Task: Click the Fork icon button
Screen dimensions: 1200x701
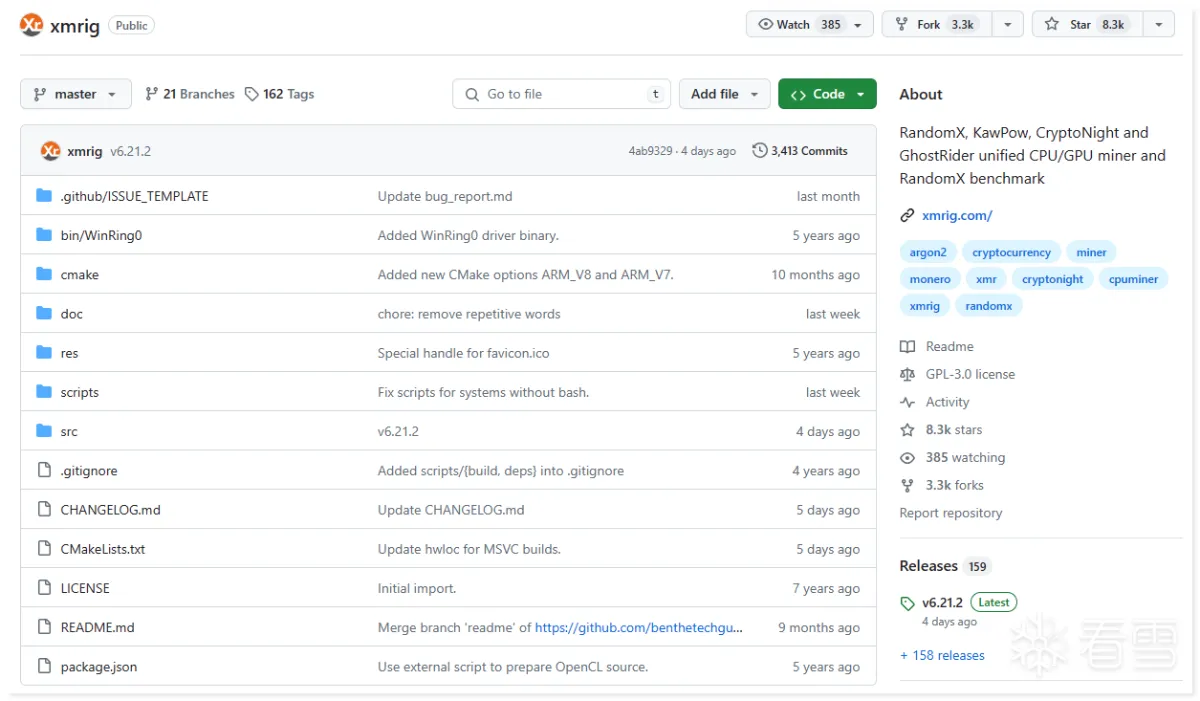Action: pyautogui.click(x=902, y=25)
